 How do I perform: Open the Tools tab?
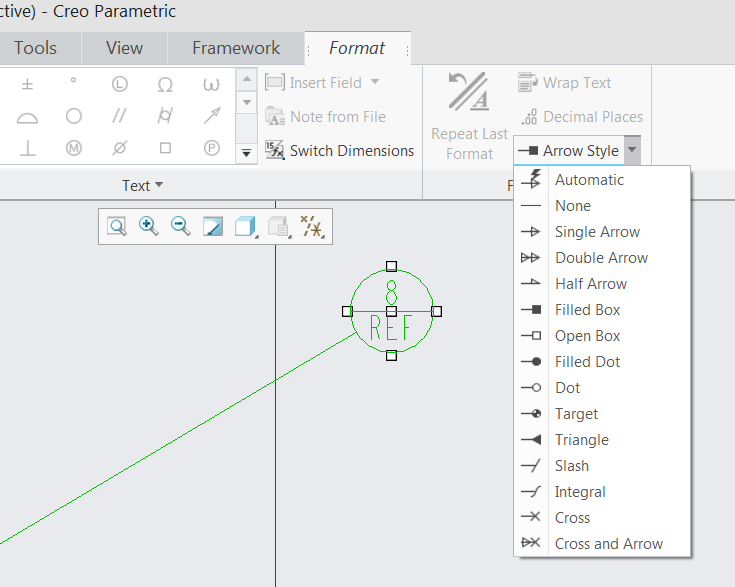tap(35, 48)
